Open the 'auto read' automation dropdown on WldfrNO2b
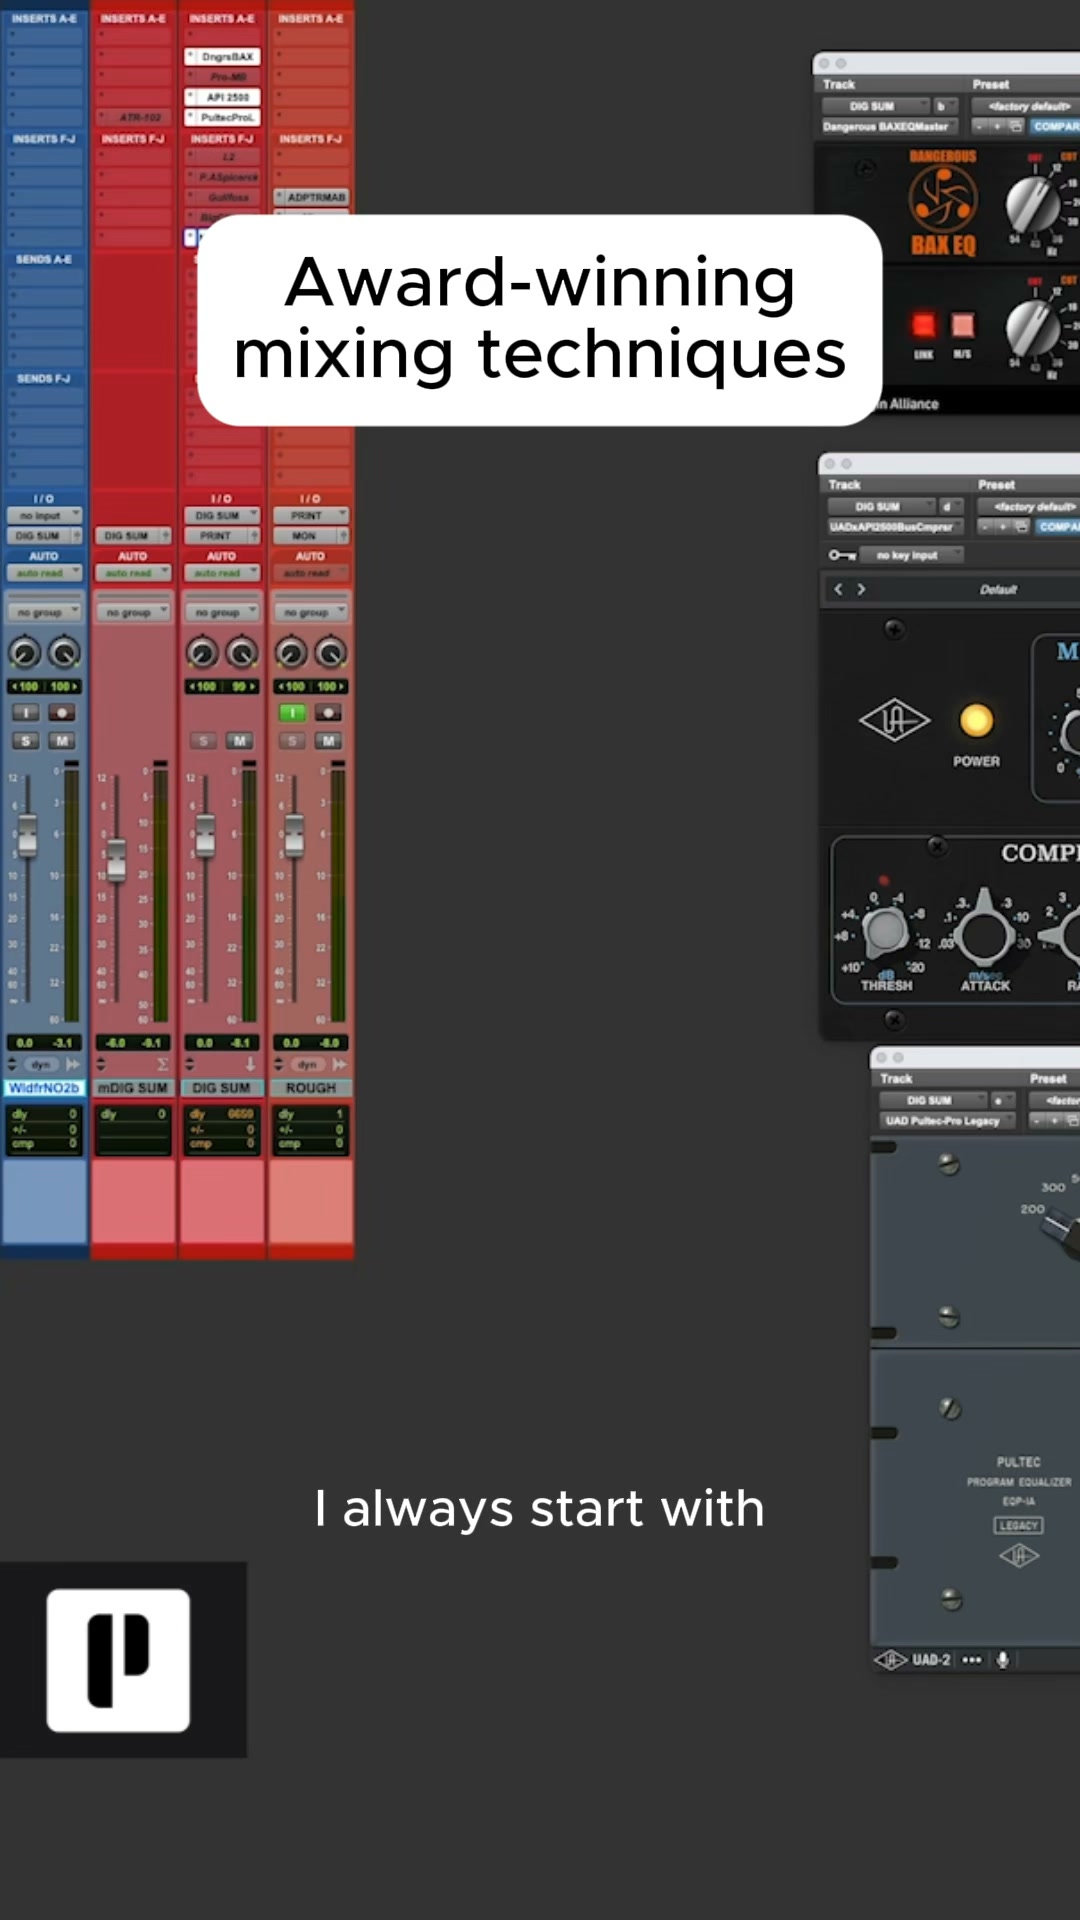This screenshot has width=1080, height=1920. [x=44, y=573]
